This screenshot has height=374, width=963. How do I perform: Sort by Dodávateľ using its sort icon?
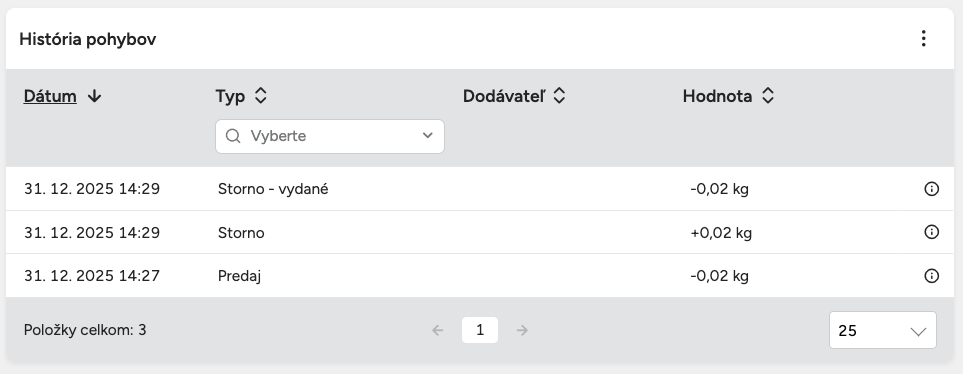(559, 96)
